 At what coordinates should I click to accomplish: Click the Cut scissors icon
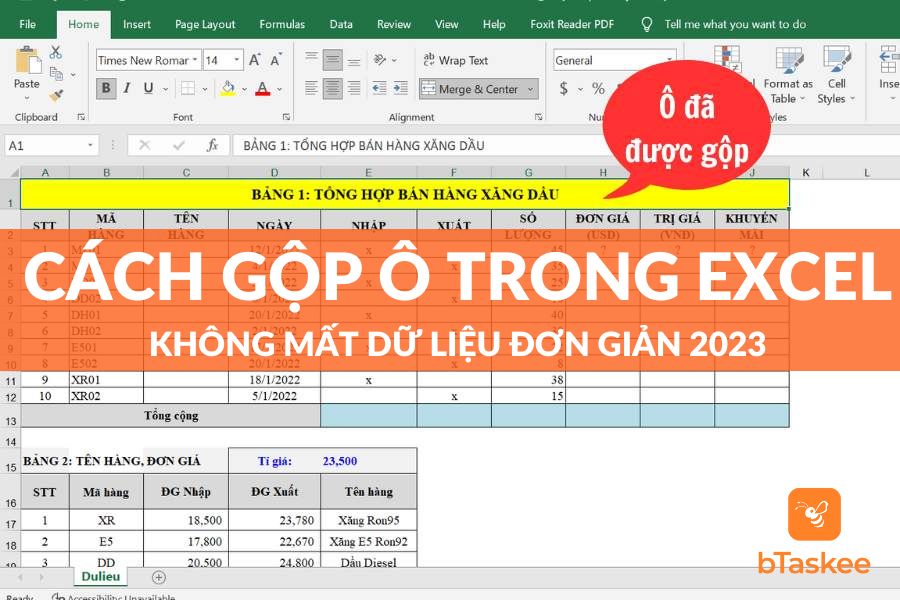[x=56, y=52]
